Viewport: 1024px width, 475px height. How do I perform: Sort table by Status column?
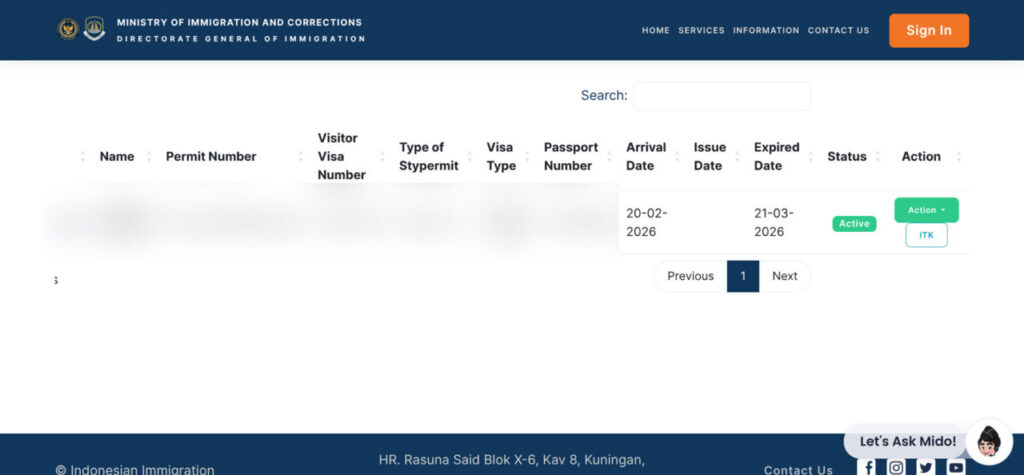coord(846,156)
